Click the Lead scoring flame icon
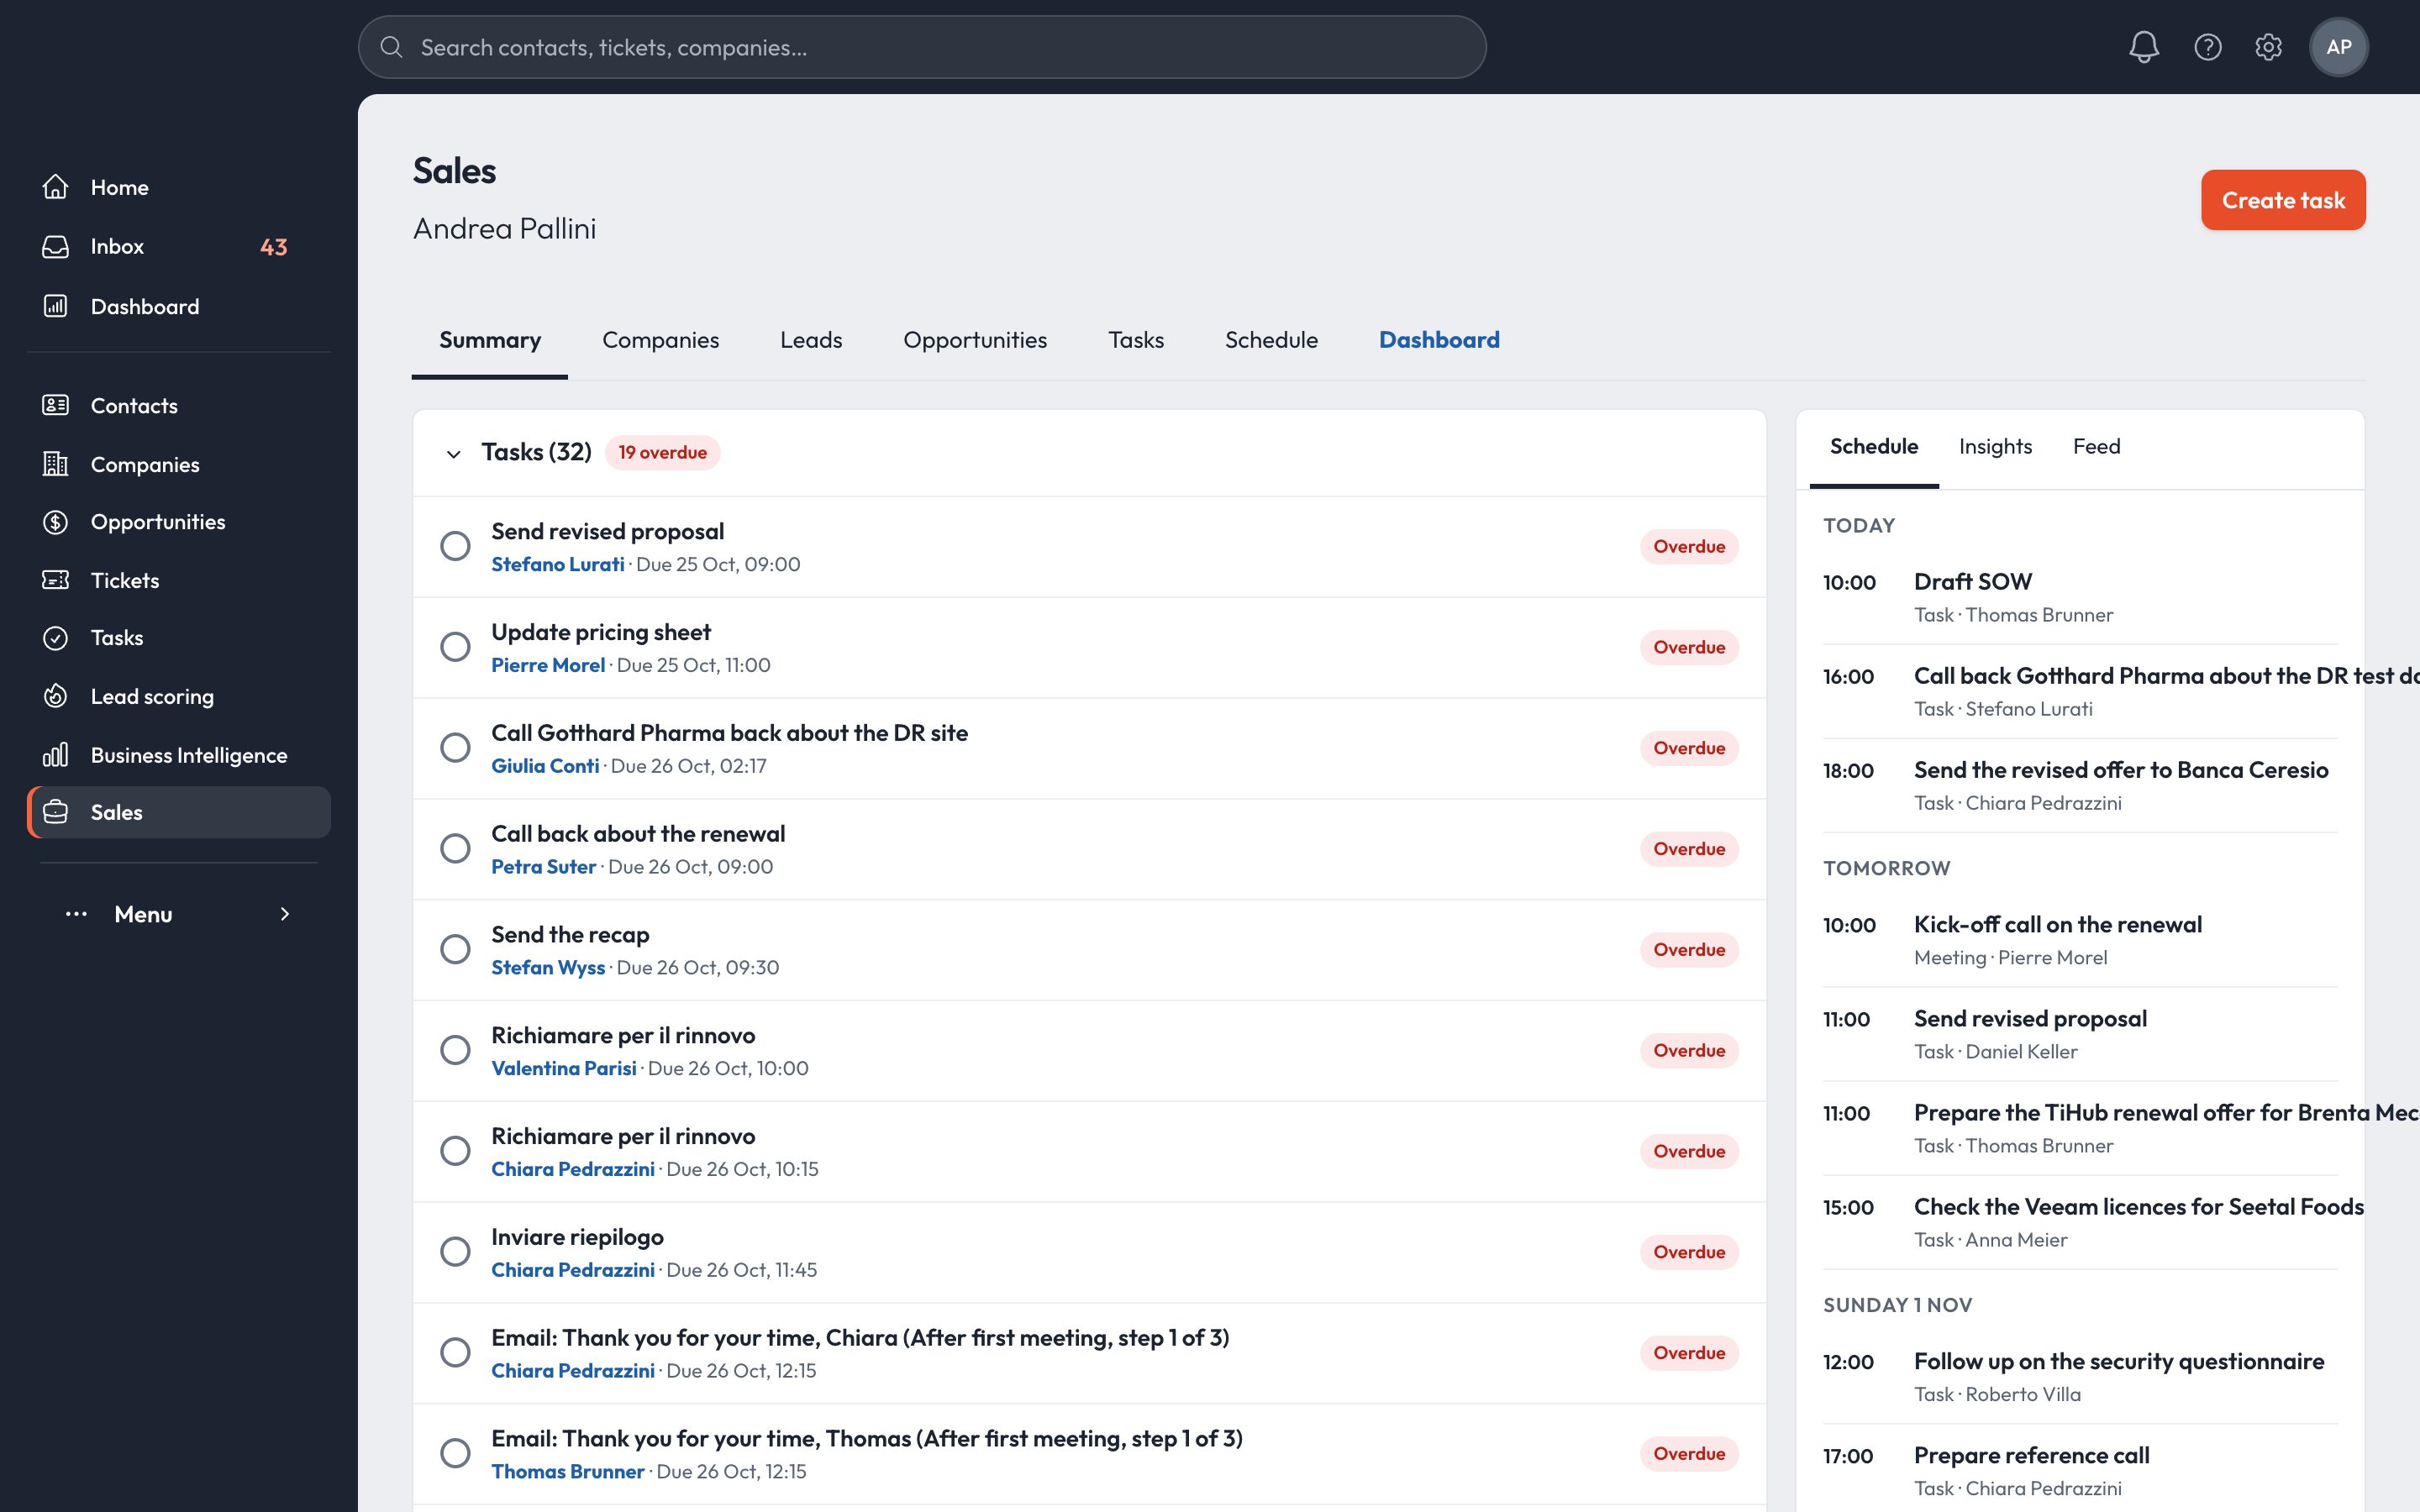 coord(56,696)
